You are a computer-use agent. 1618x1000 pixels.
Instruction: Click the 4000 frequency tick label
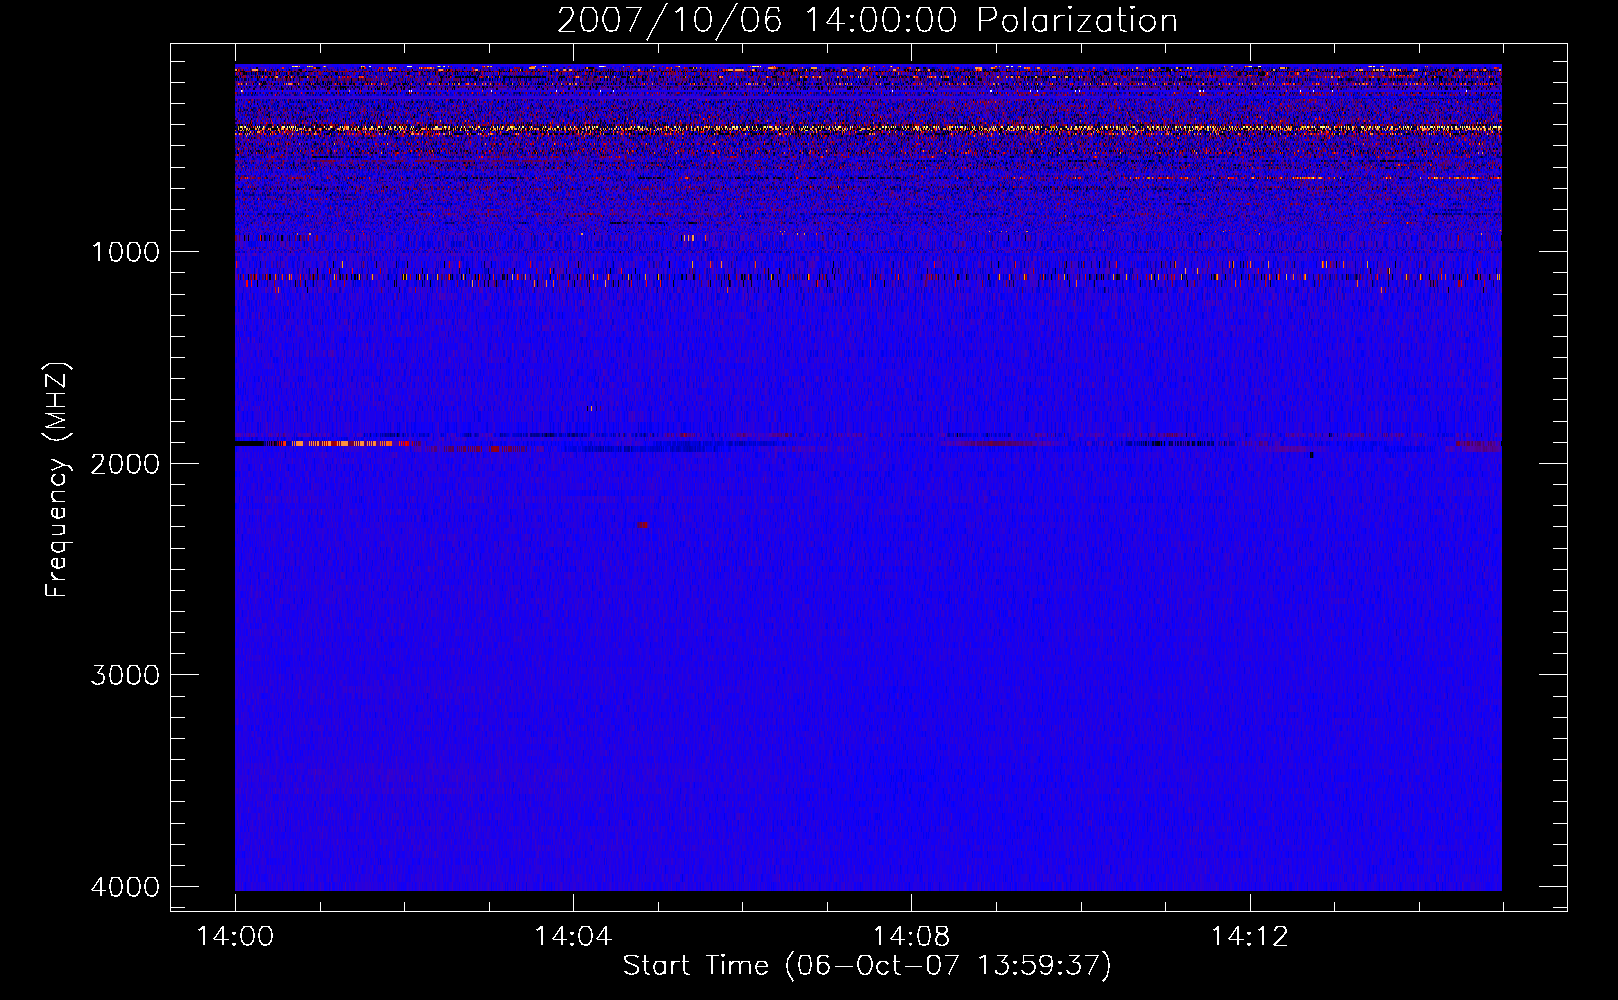point(125,887)
